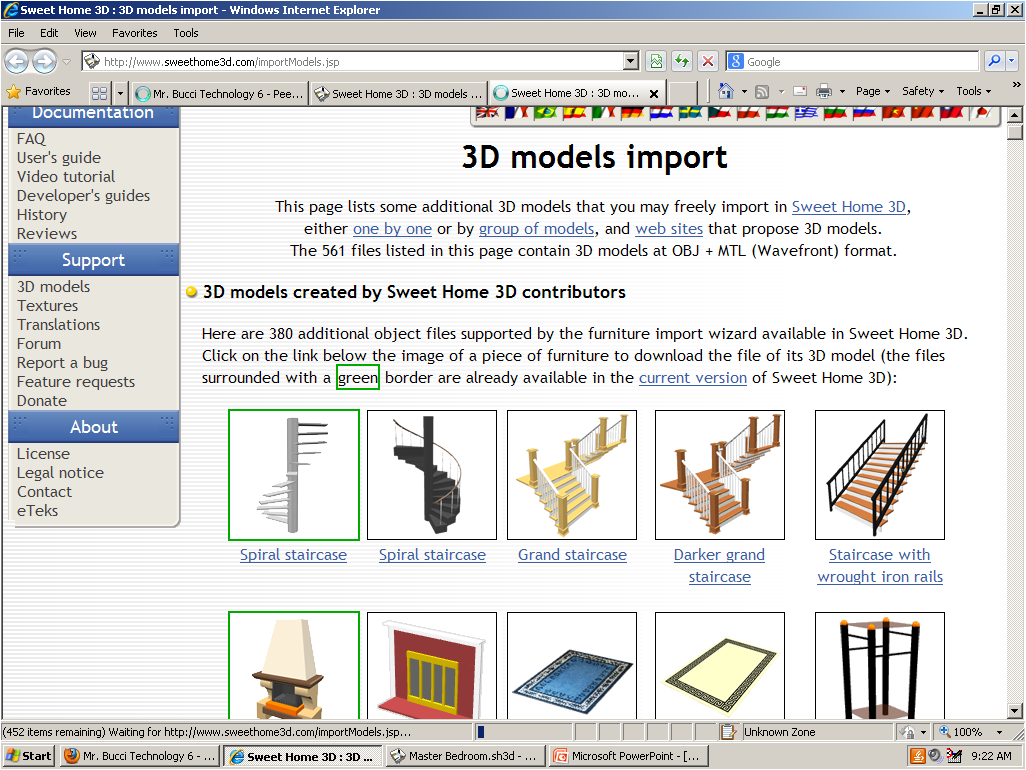Viewport: 1026px width, 770px height.
Task: Click the Print icon
Action: click(x=824, y=92)
